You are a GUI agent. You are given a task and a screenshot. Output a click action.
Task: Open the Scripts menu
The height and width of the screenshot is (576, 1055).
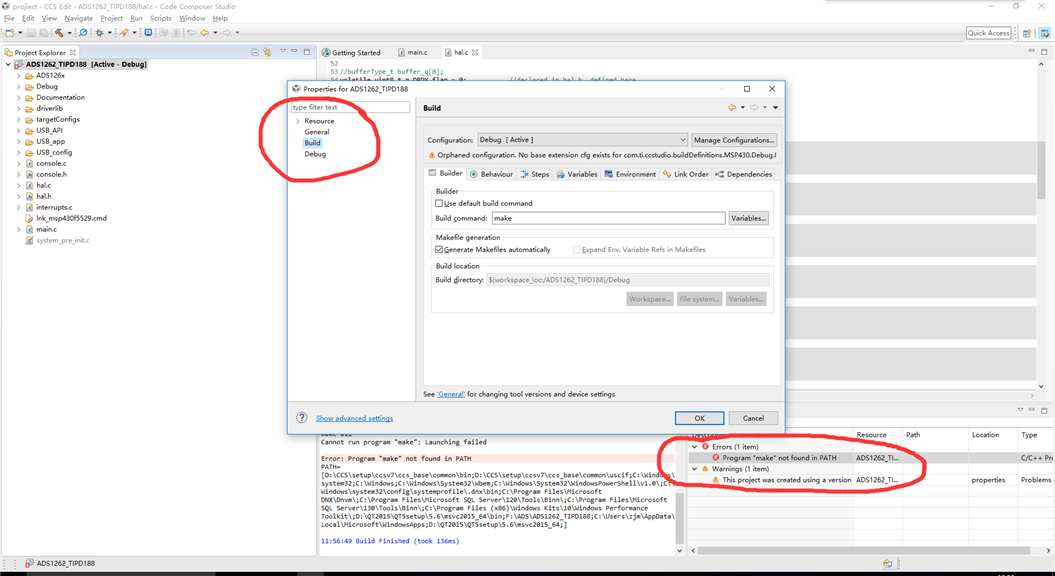pyautogui.click(x=160, y=18)
